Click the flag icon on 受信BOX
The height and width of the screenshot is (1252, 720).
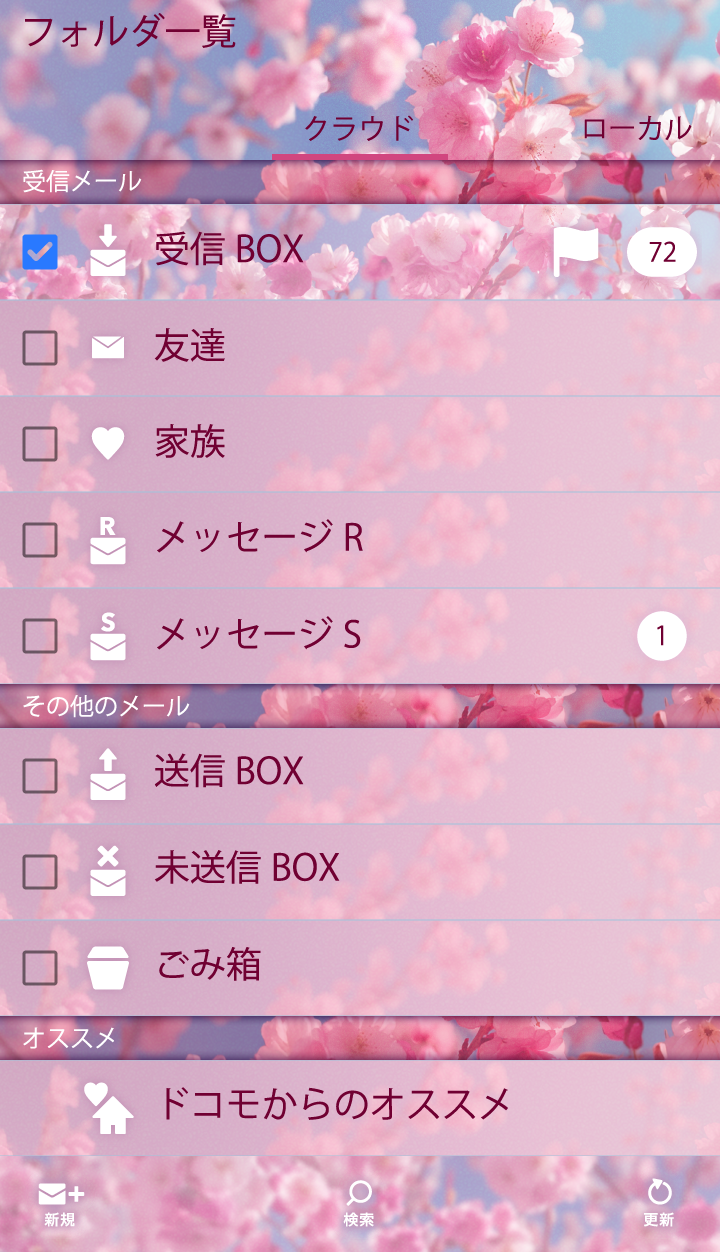576,251
